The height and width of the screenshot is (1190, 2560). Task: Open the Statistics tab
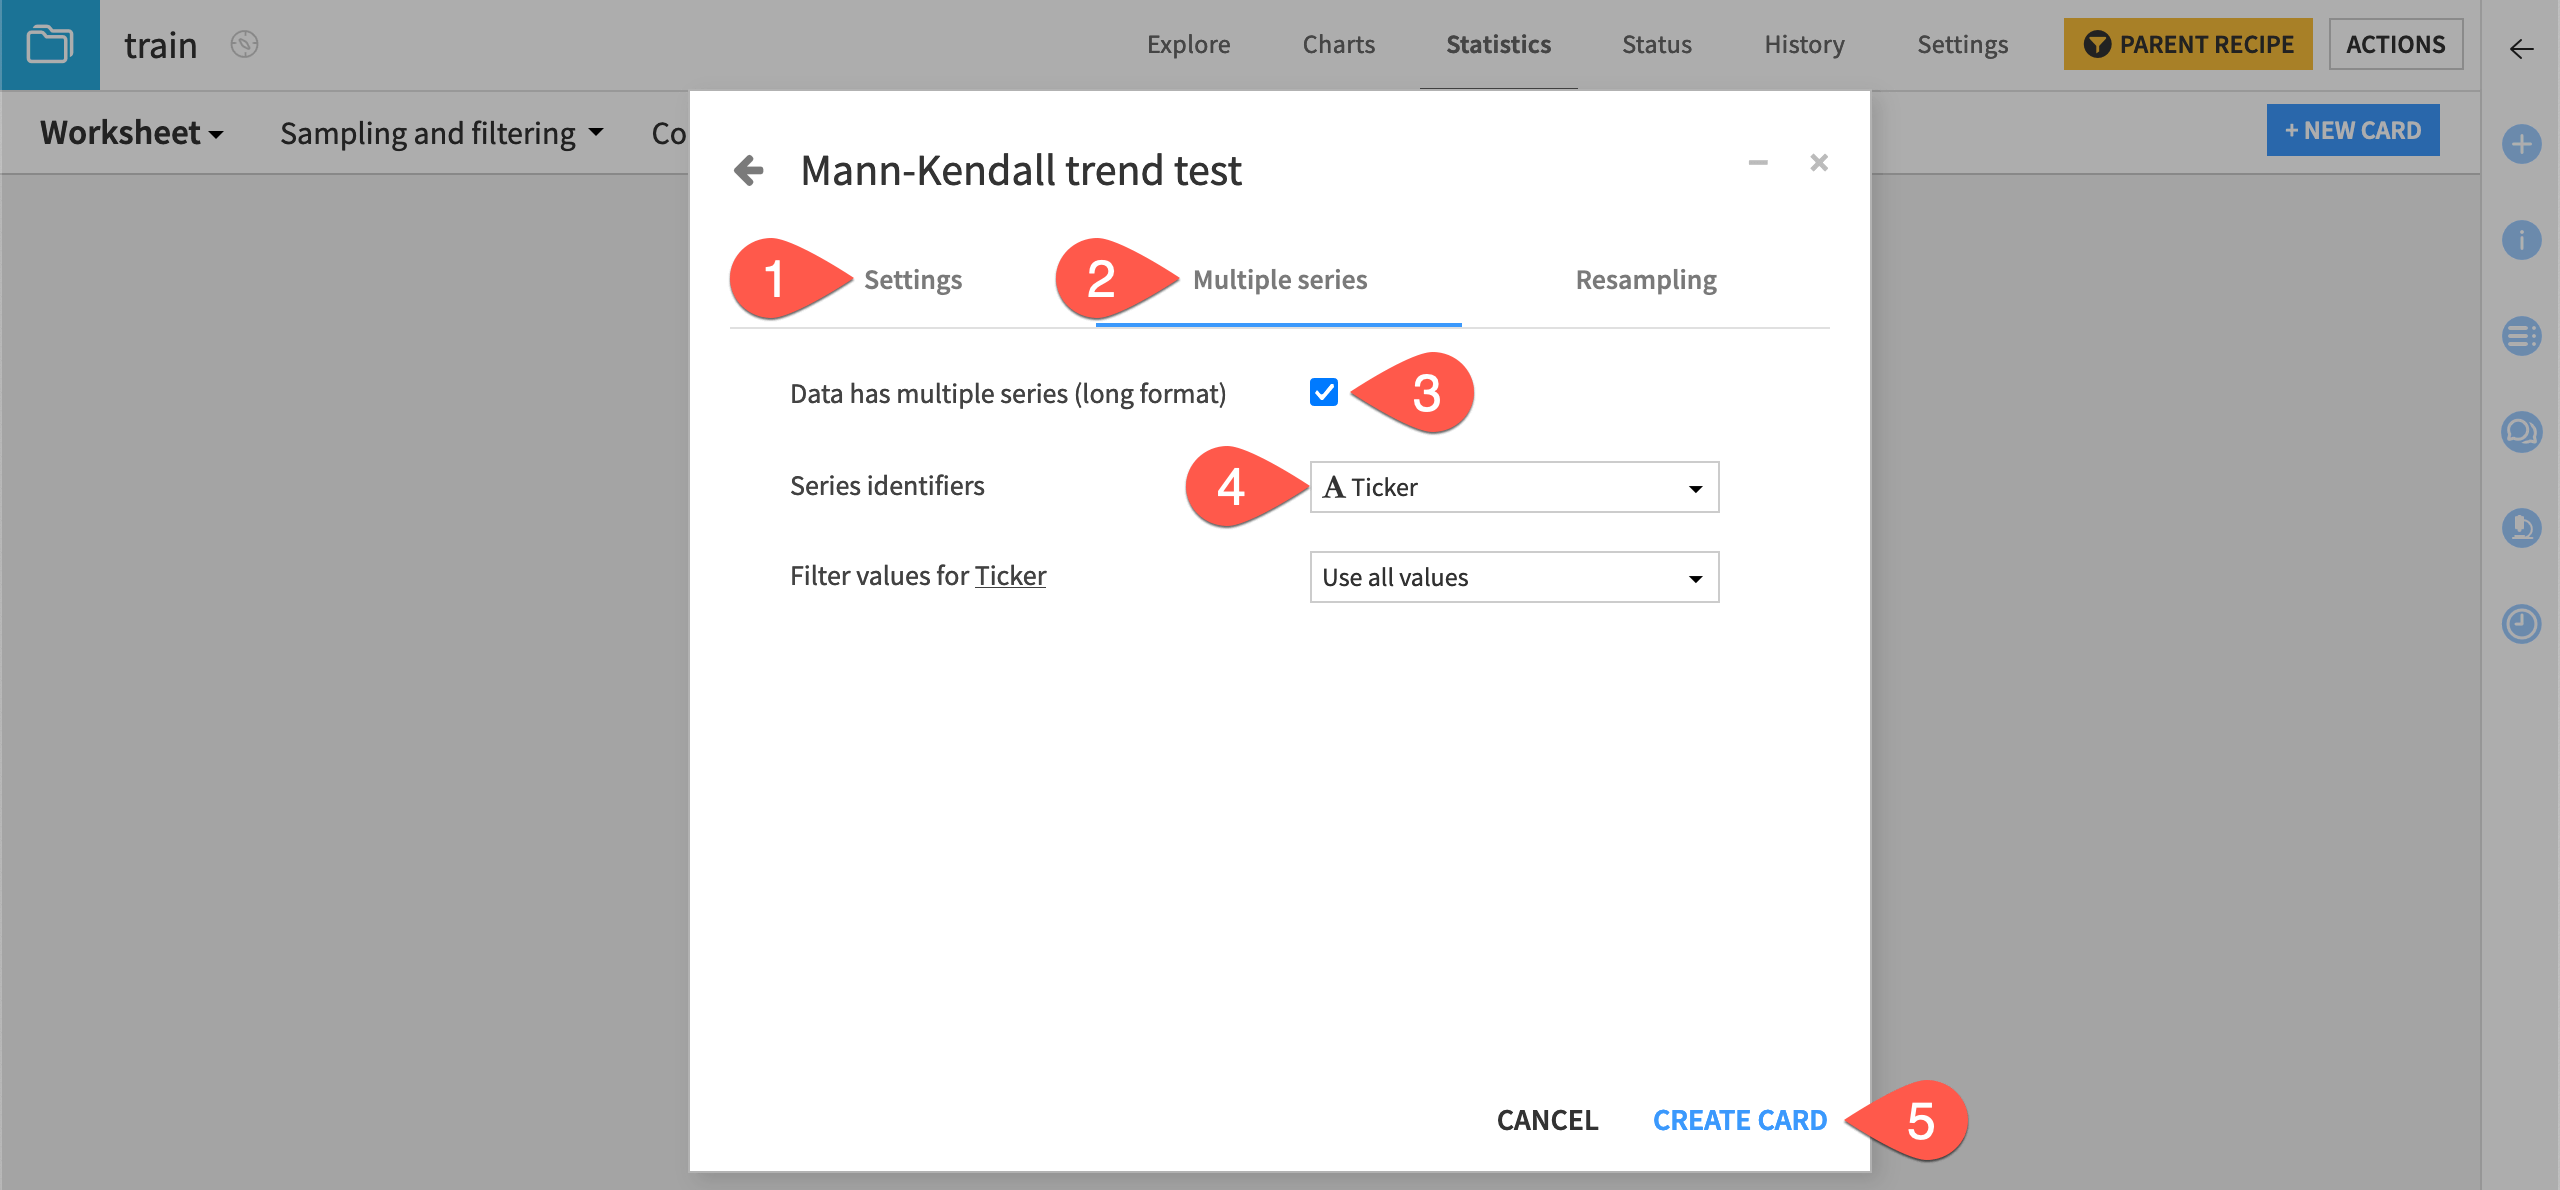coord(1498,45)
